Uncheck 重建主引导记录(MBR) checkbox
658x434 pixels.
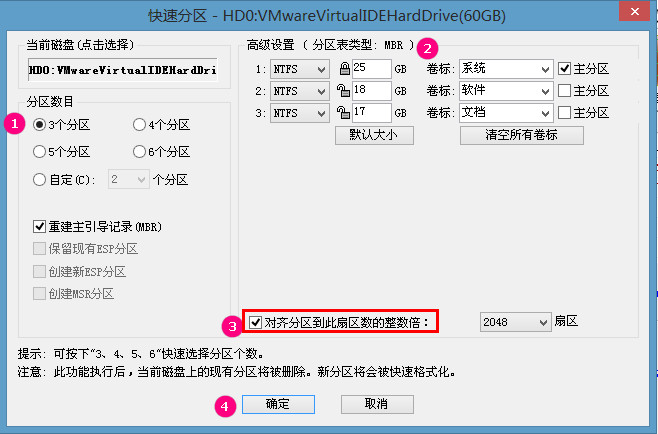tap(39, 227)
